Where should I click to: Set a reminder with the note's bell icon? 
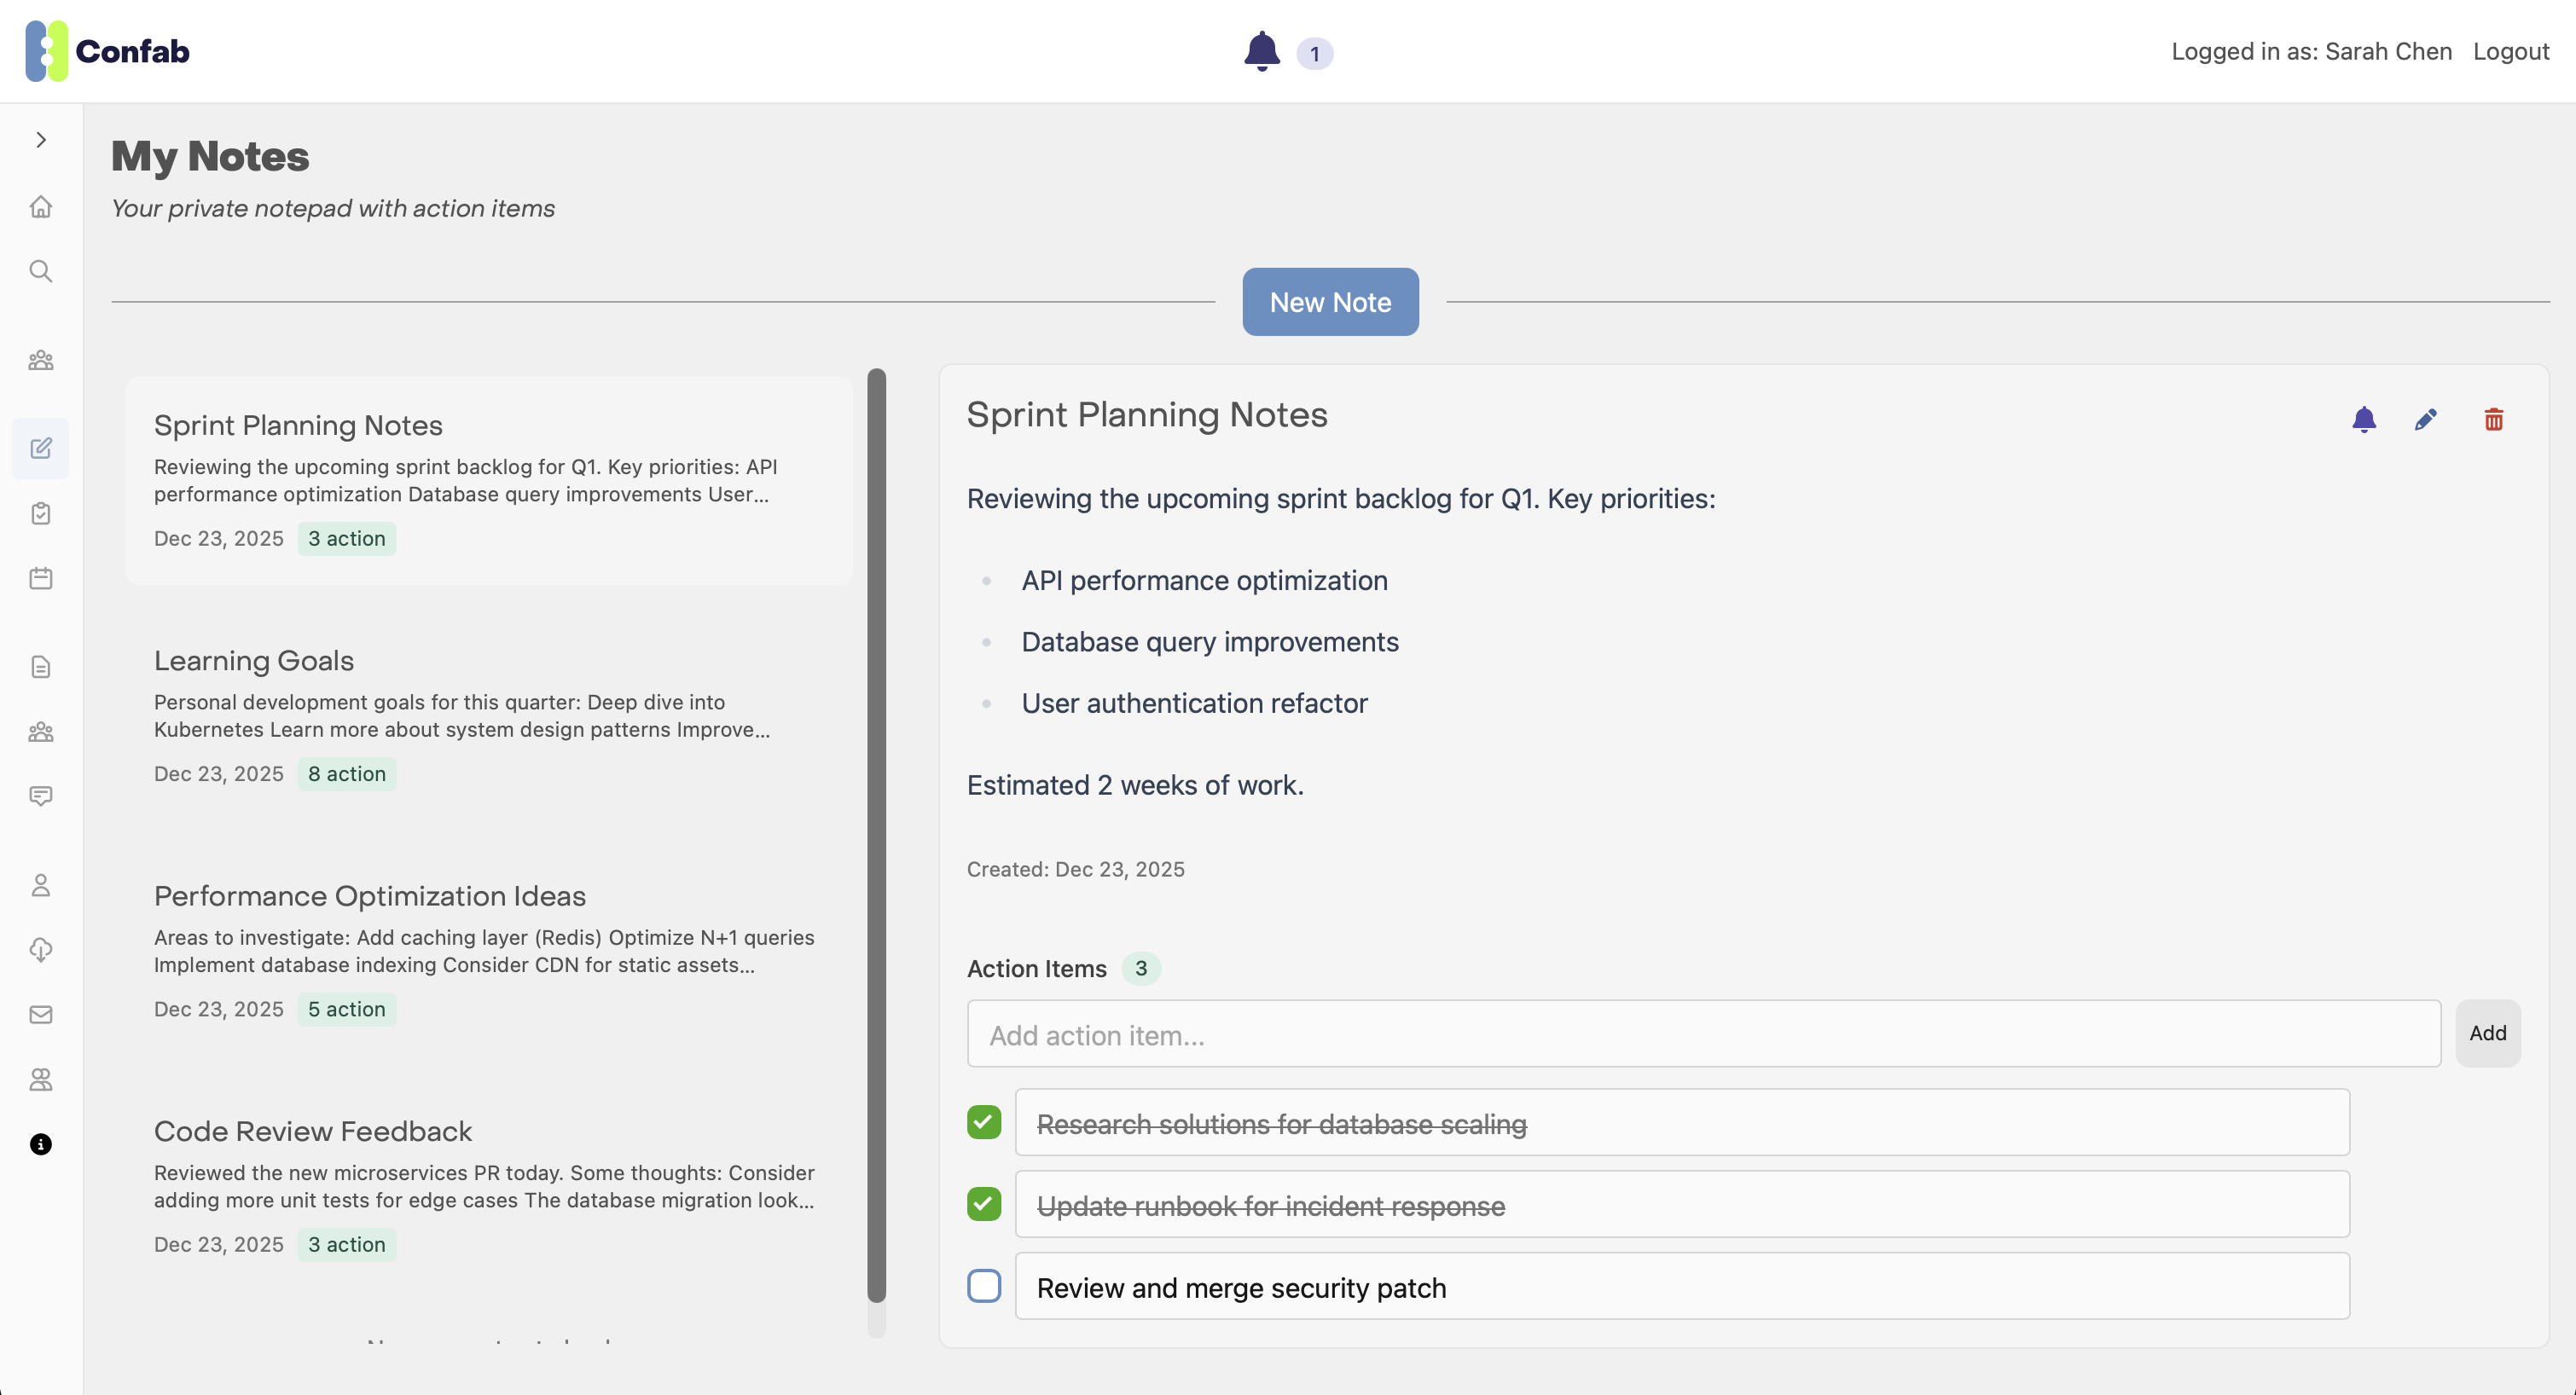click(2364, 419)
